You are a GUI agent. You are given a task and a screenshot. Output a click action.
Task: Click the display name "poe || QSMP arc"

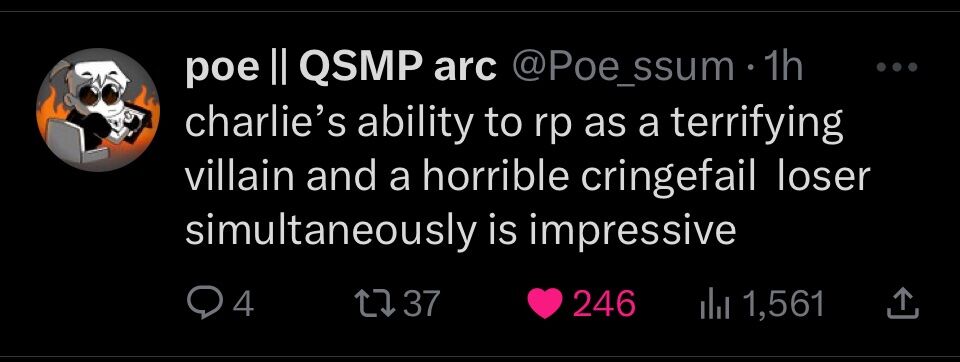[x=341, y=69]
